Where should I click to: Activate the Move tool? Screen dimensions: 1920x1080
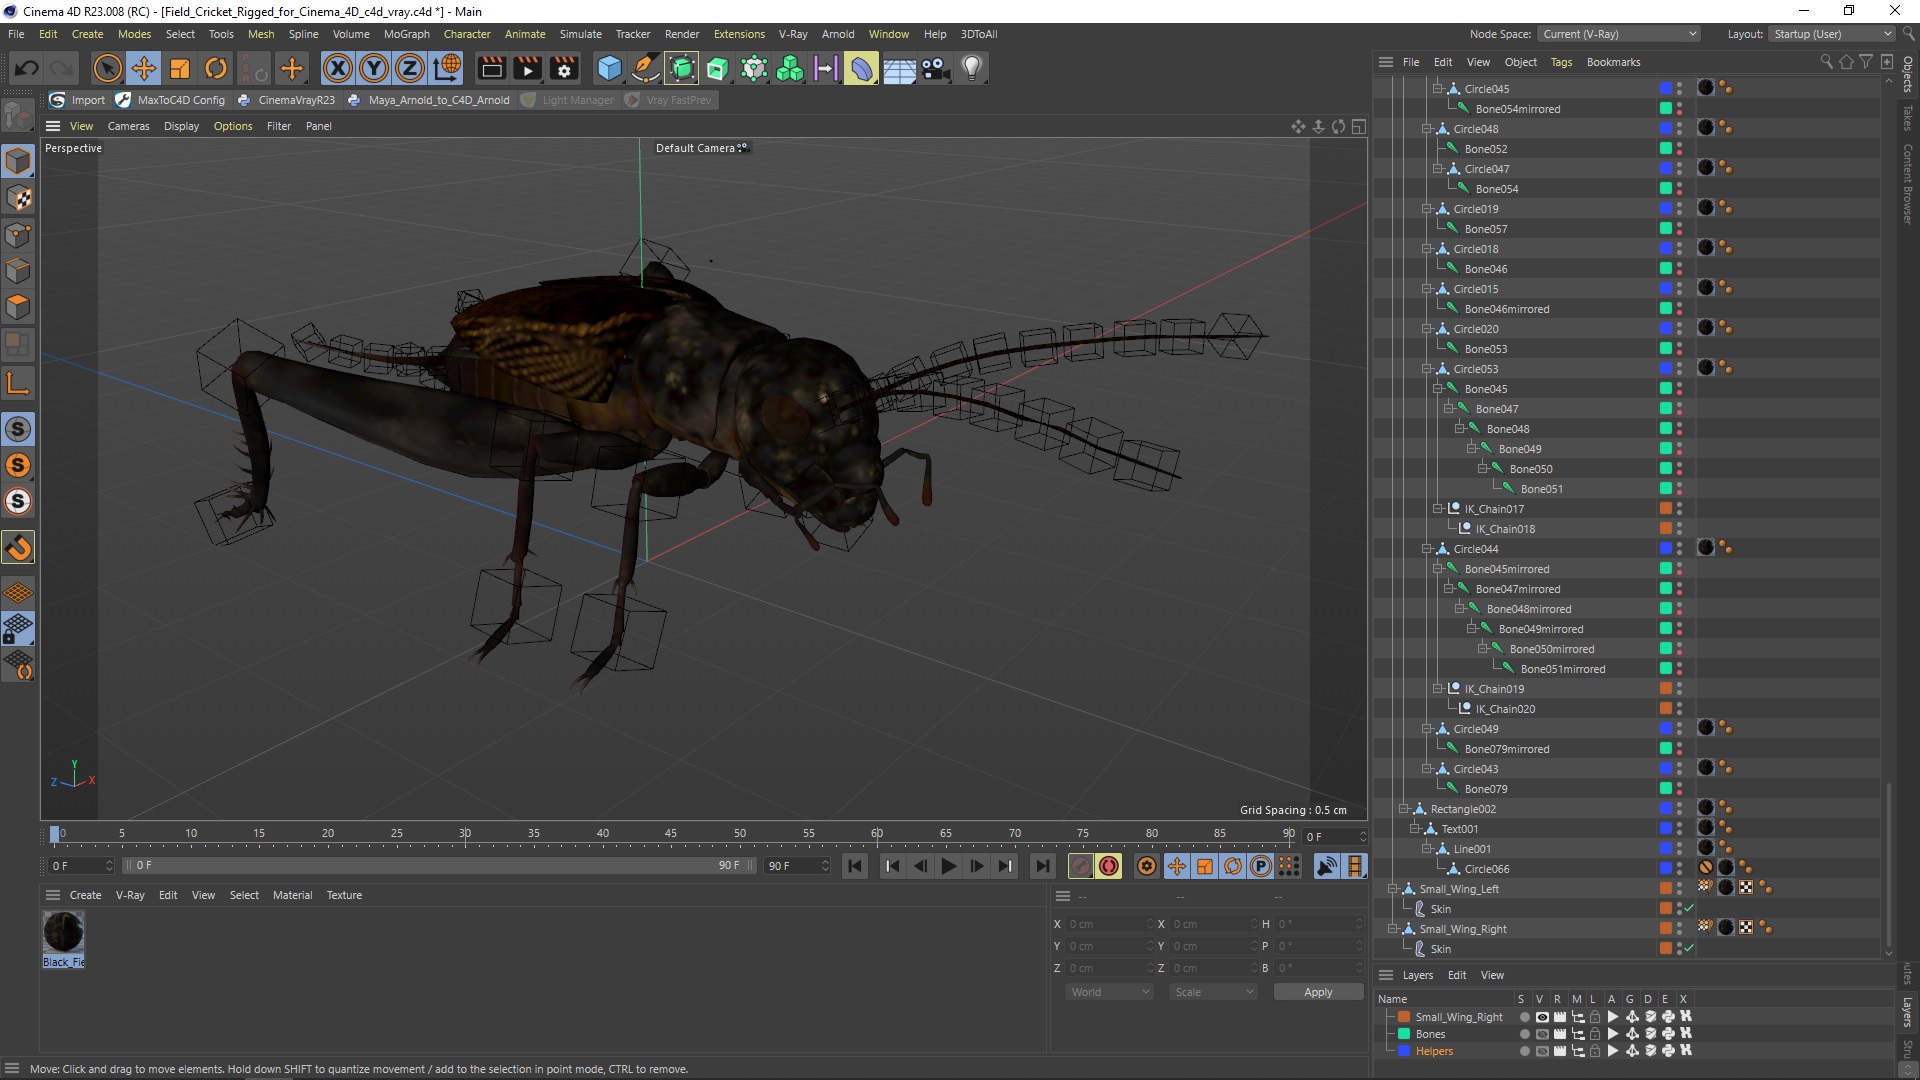[143, 68]
